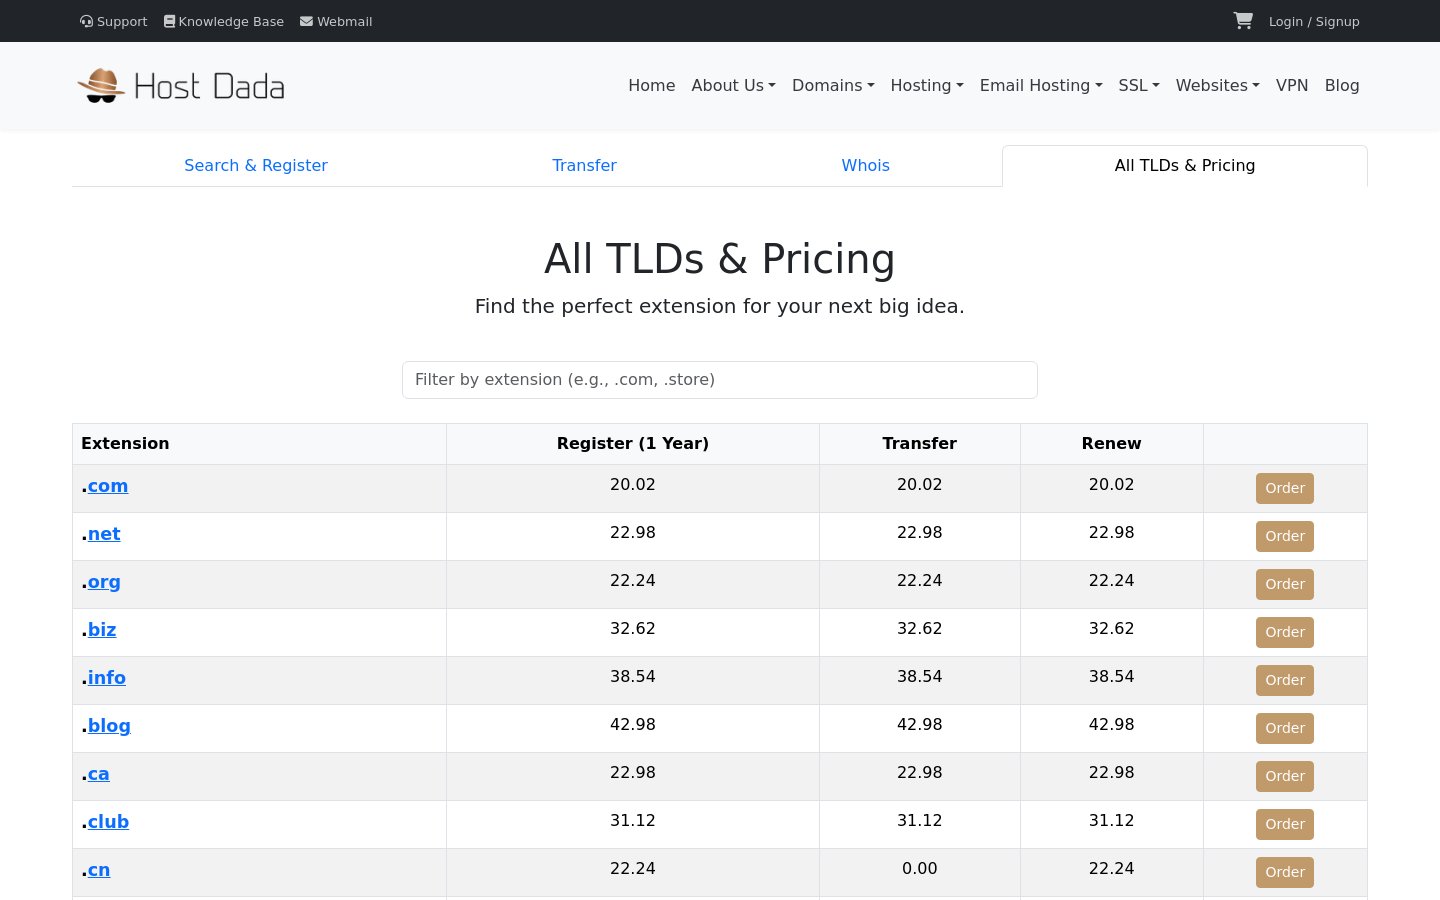Open the shopping cart icon
1440x900 pixels.
pyautogui.click(x=1243, y=21)
